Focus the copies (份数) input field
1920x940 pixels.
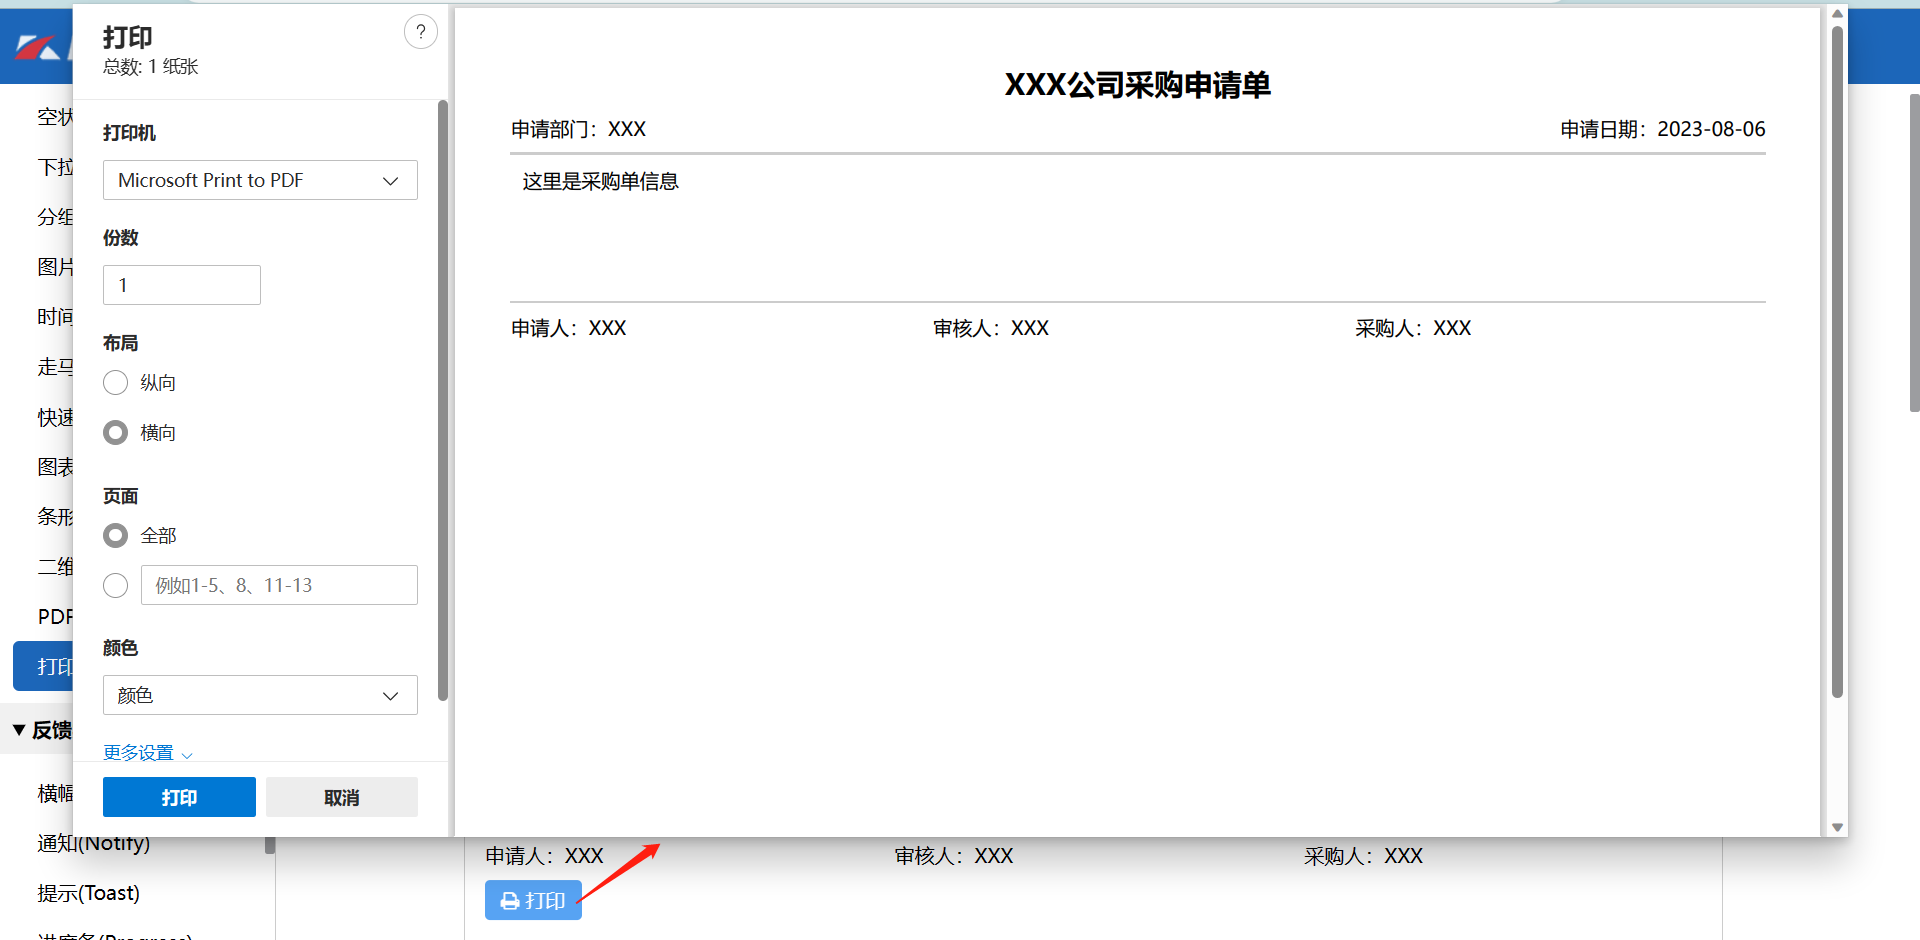point(182,285)
